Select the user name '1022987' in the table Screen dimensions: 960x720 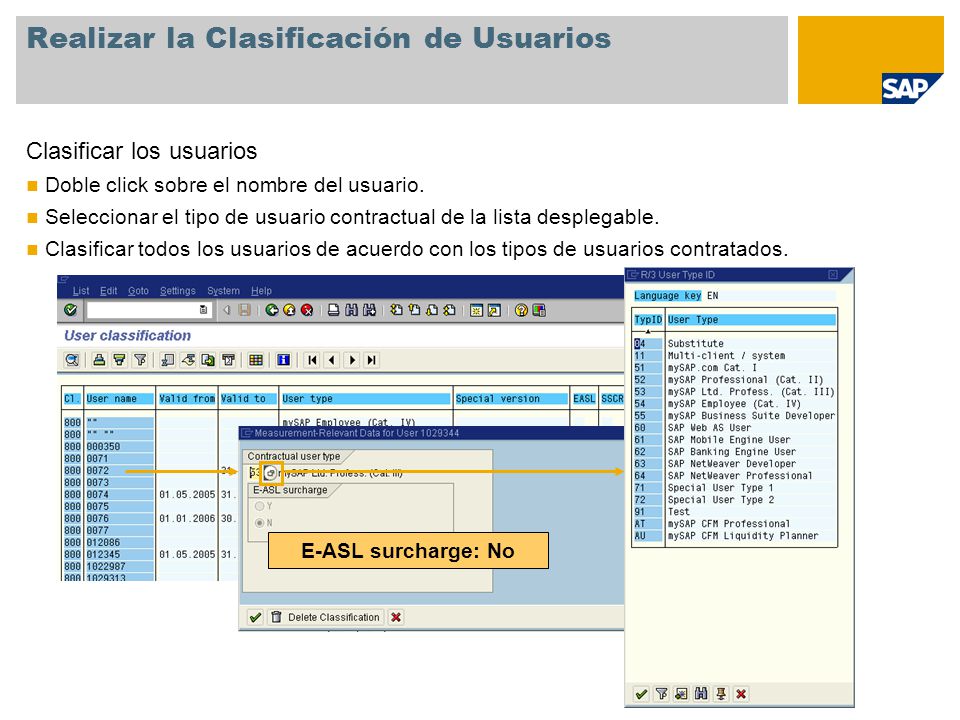click(119, 566)
